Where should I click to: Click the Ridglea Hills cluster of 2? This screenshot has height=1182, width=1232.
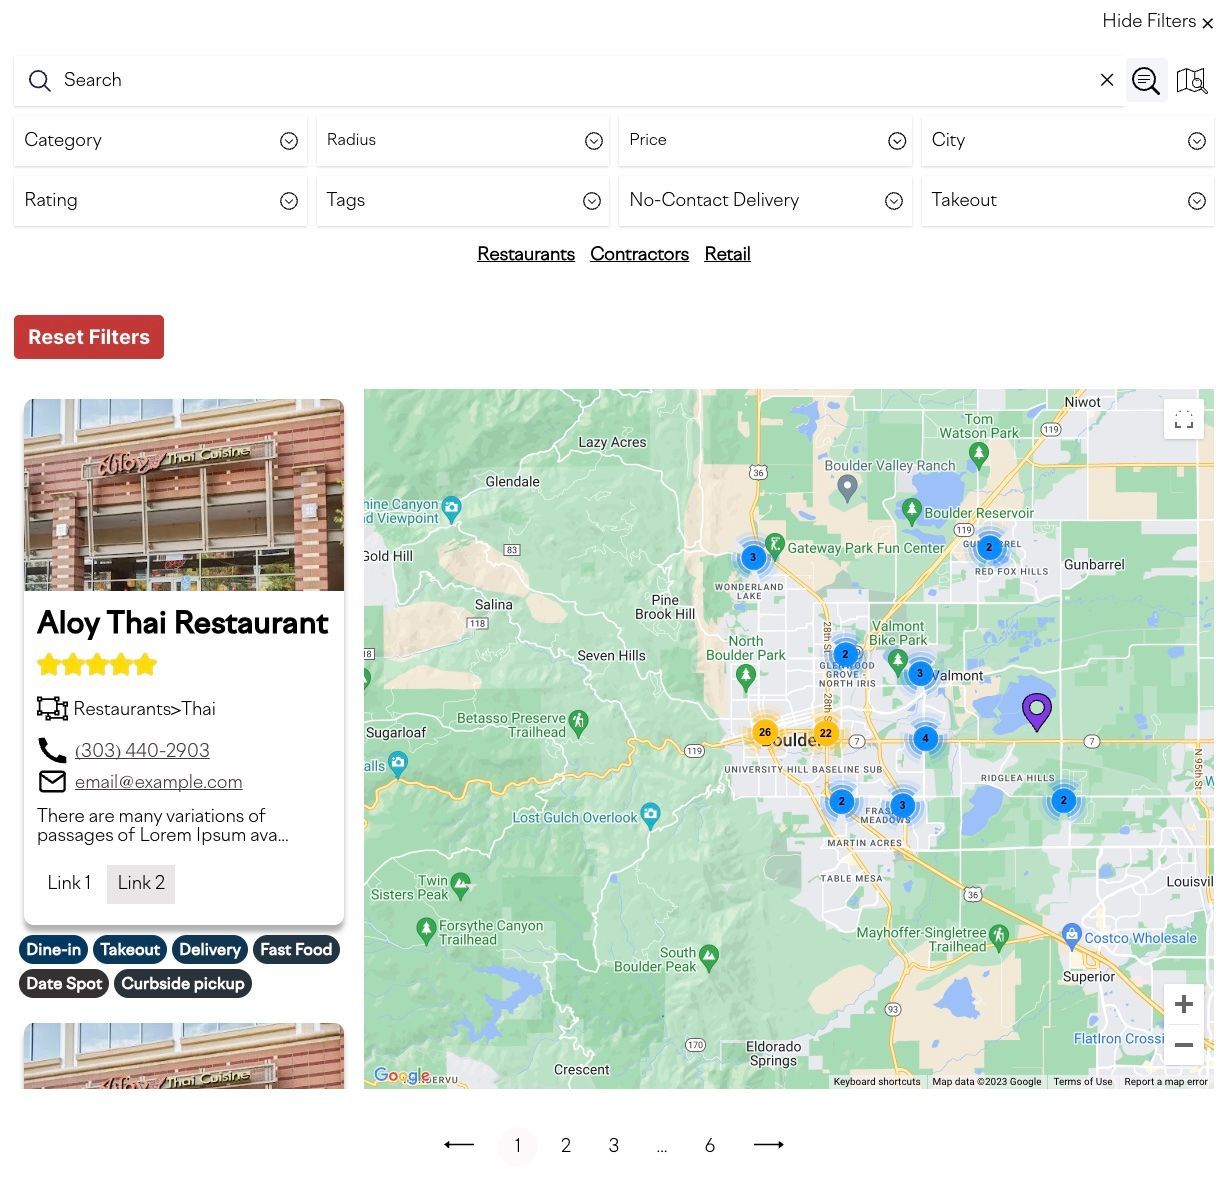pyautogui.click(x=1064, y=800)
